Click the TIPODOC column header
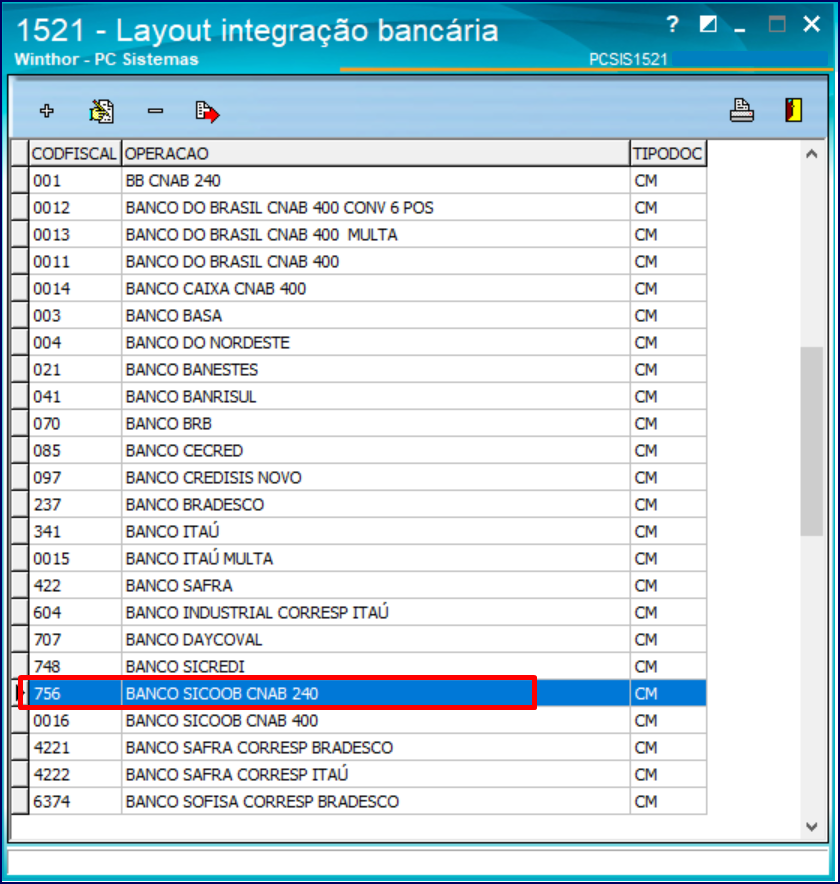Image resolution: width=840 pixels, height=884 pixels. pyautogui.click(x=668, y=153)
